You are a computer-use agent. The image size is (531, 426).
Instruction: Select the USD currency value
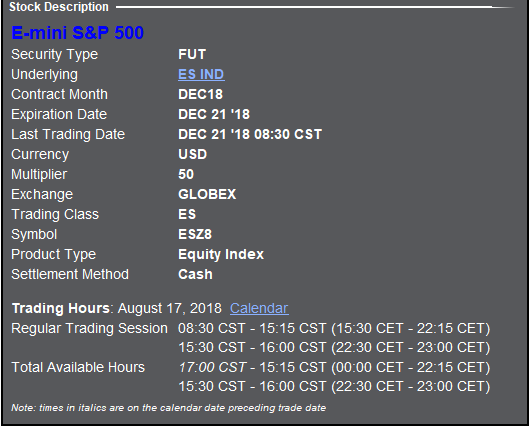[192, 154]
